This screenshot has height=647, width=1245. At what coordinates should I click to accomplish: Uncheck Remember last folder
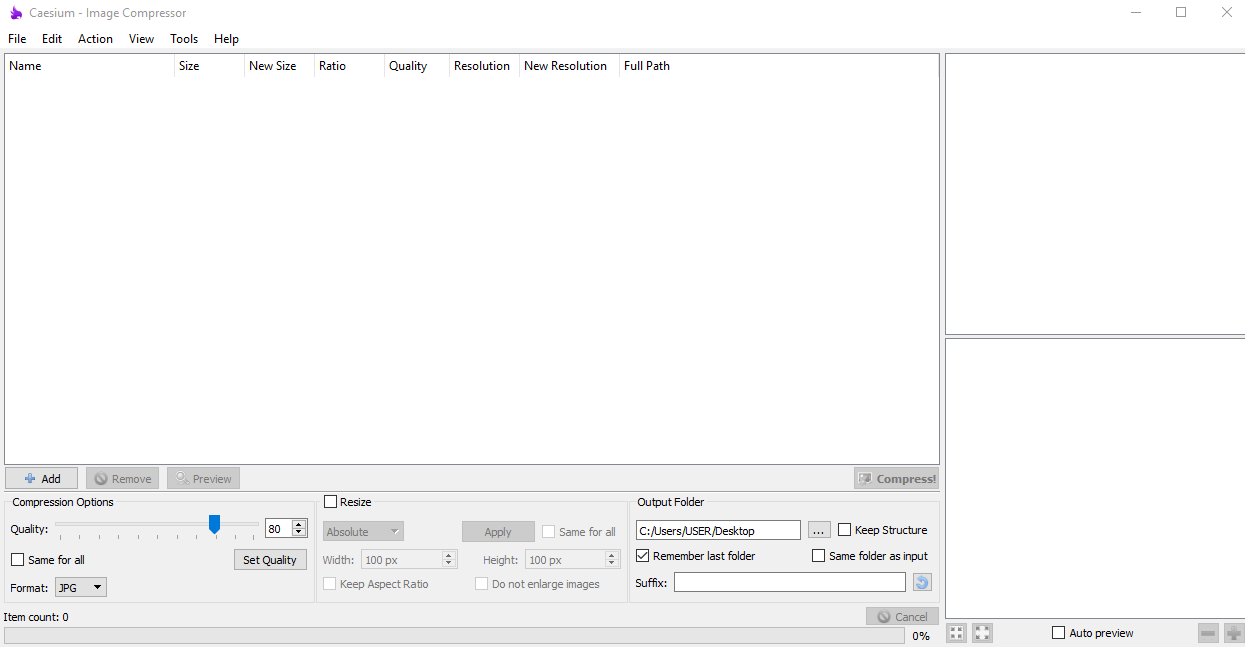click(x=643, y=556)
